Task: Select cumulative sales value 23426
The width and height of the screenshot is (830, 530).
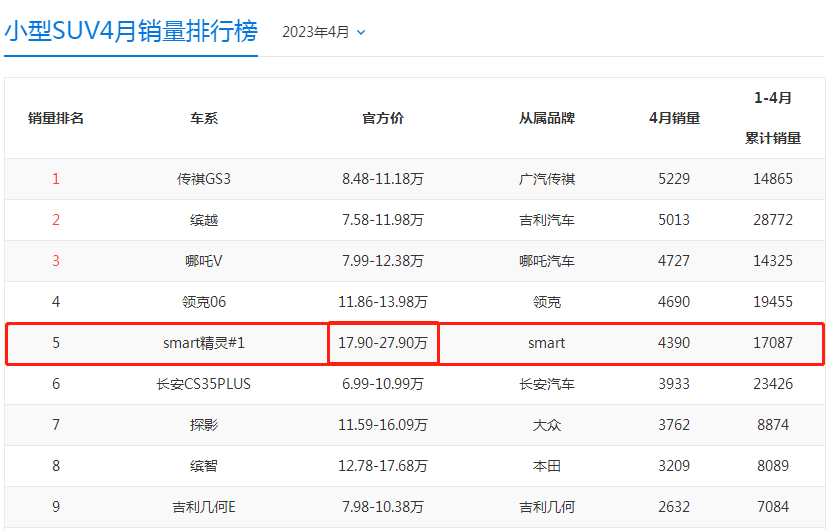Action: pyautogui.click(x=773, y=384)
